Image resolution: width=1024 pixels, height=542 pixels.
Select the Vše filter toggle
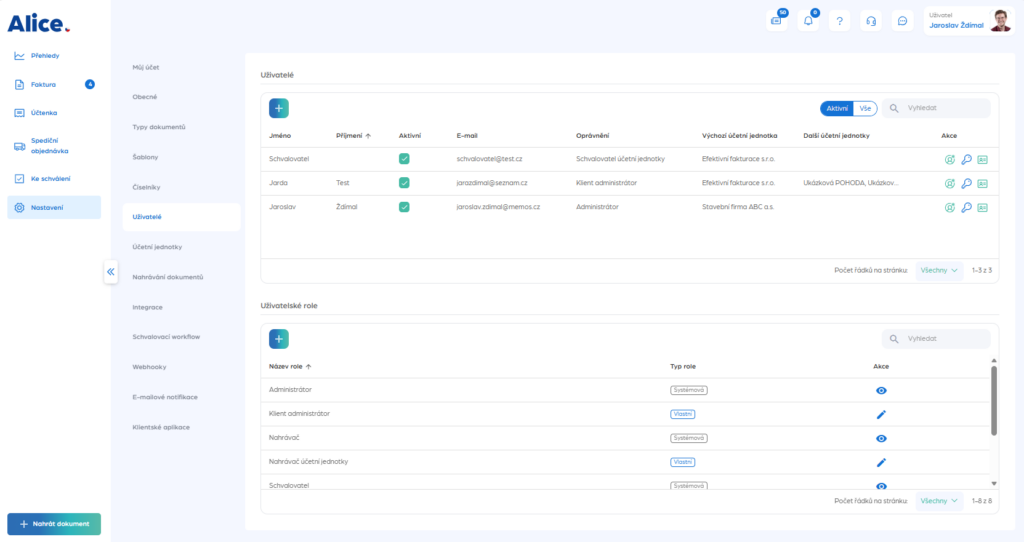[x=865, y=108]
